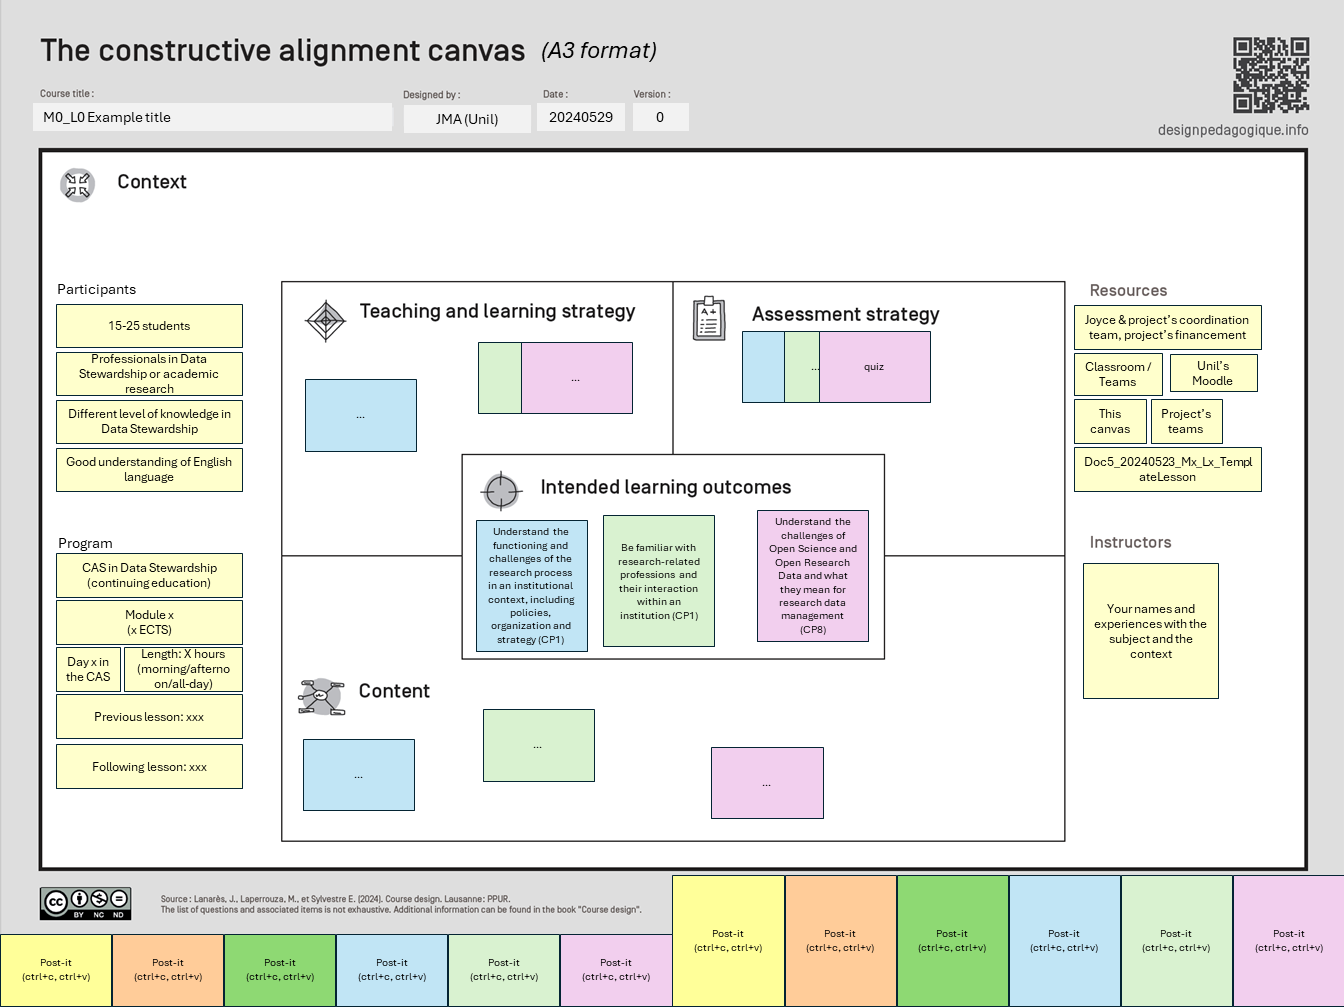Image resolution: width=1344 pixels, height=1008 pixels.
Task: Select the Creative Commons license badge
Action: 85,903
